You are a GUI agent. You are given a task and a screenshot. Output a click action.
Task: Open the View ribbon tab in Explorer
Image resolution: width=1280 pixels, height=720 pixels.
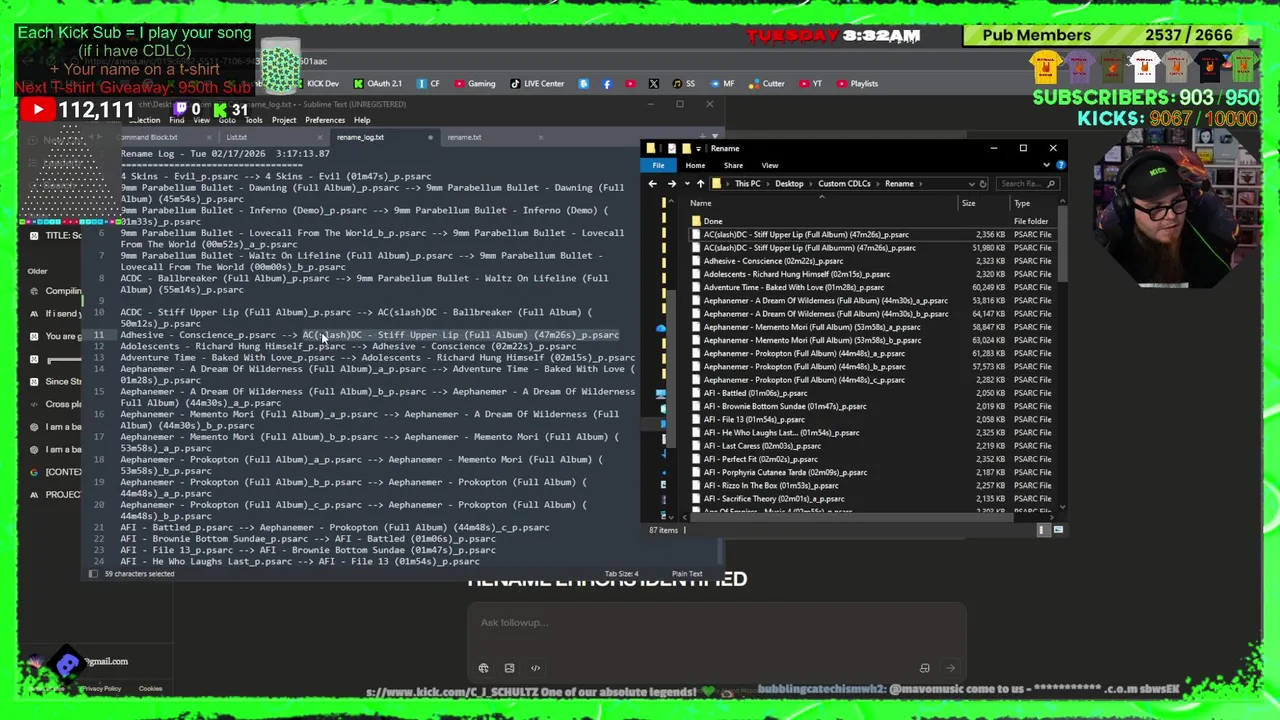click(770, 166)
